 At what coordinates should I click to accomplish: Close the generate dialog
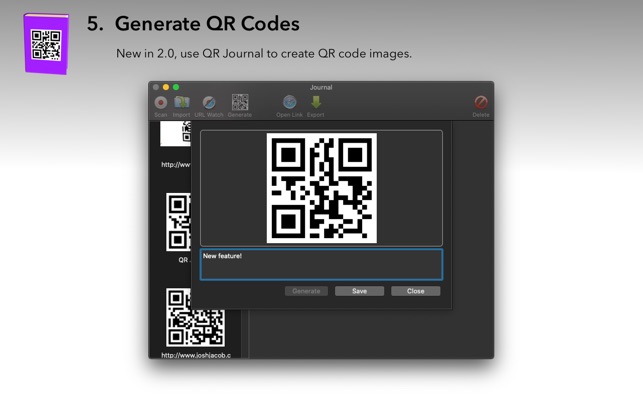click(x=415, y=291)
